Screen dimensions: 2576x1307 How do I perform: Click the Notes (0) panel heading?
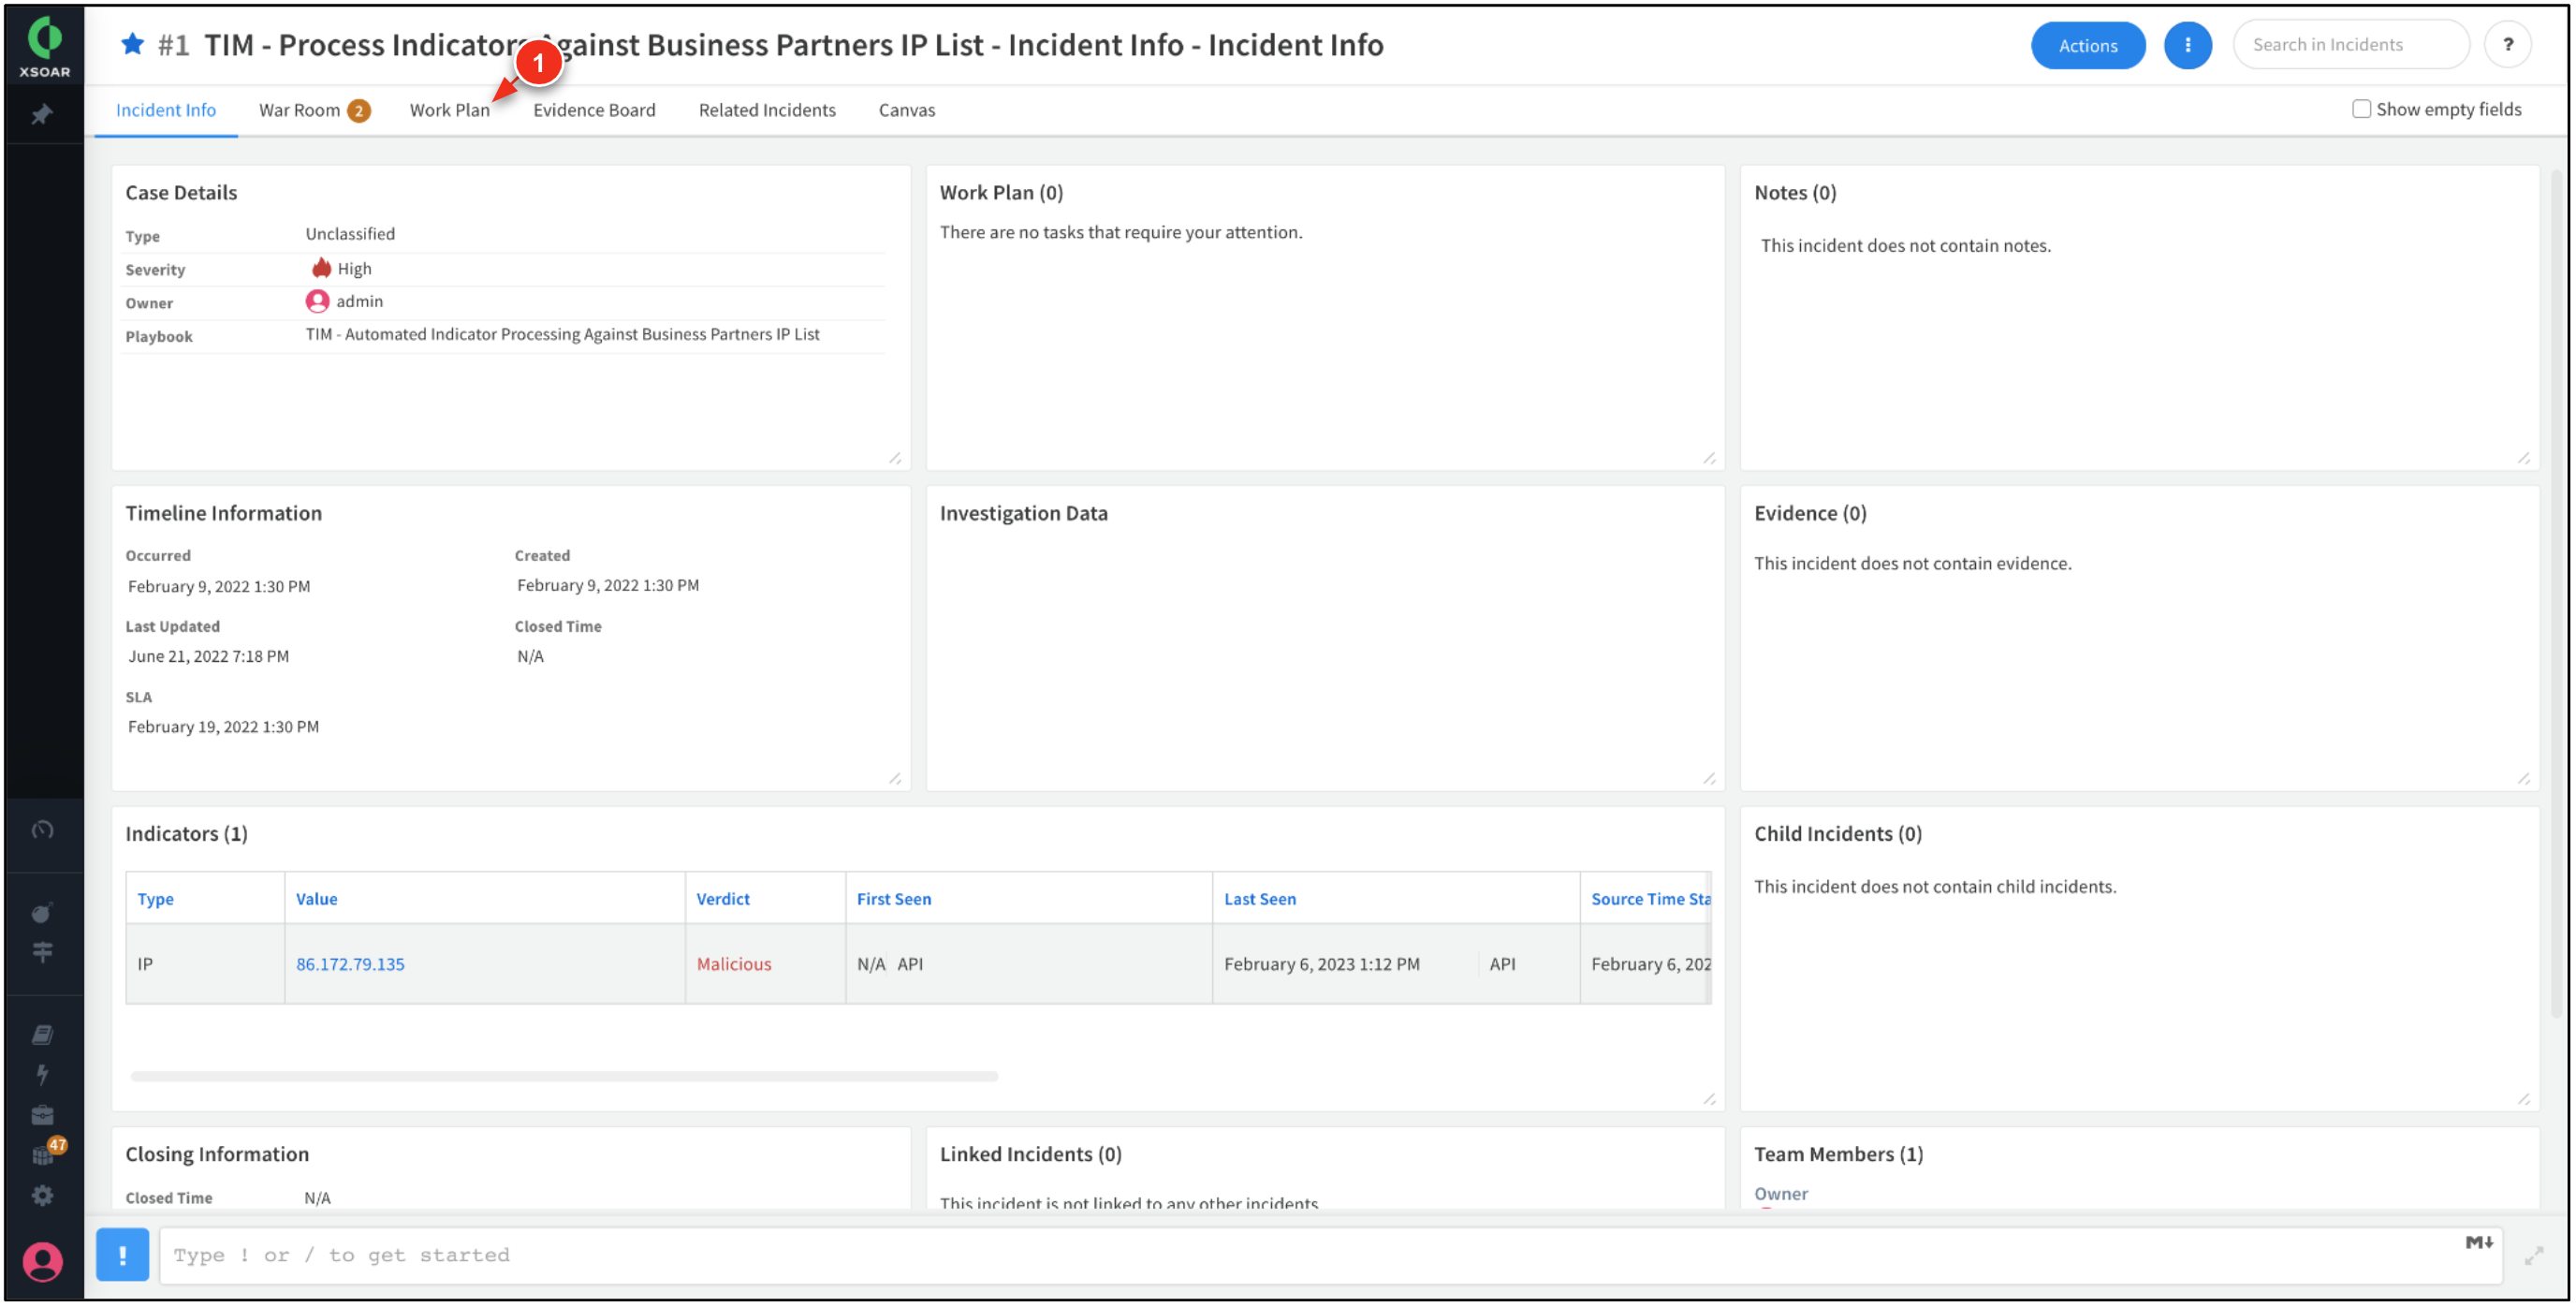[1795, 192]
